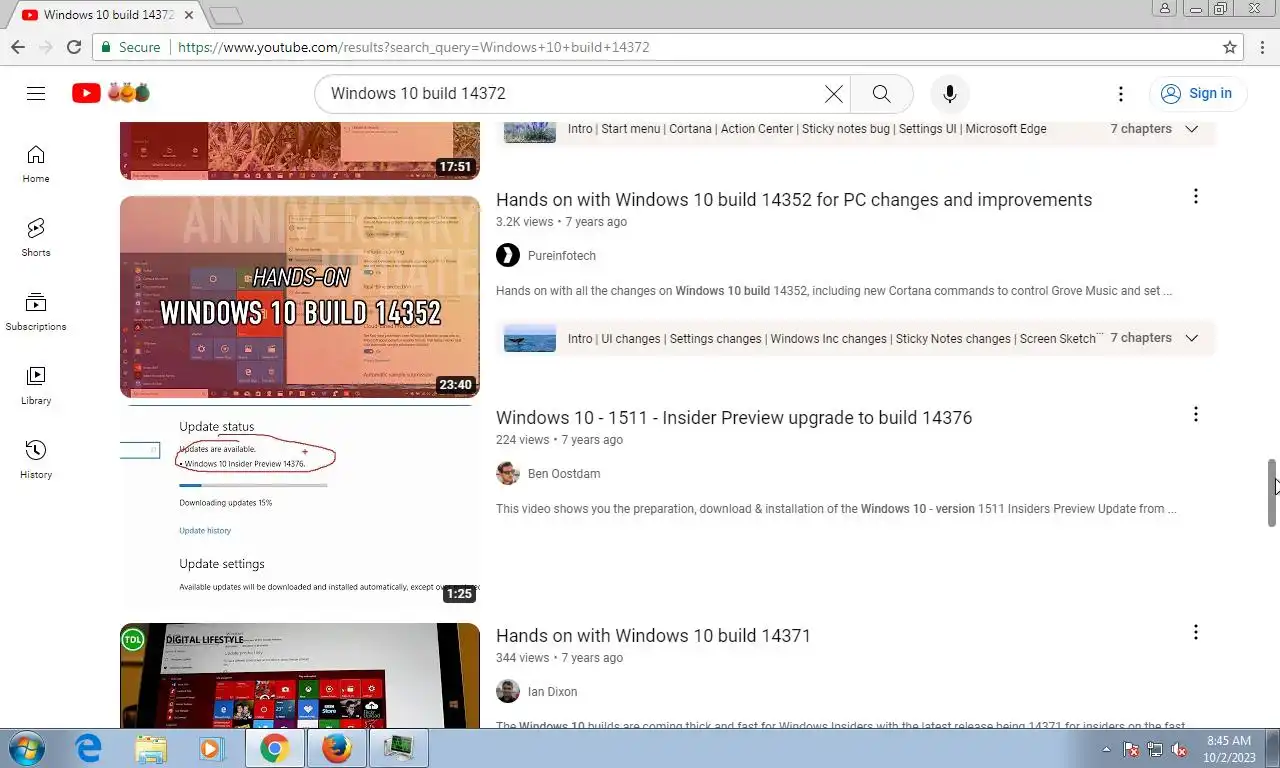Open the 17:51 video thumbnail
The width and height of the screenshot is (1280, 768).
point(300,151)
